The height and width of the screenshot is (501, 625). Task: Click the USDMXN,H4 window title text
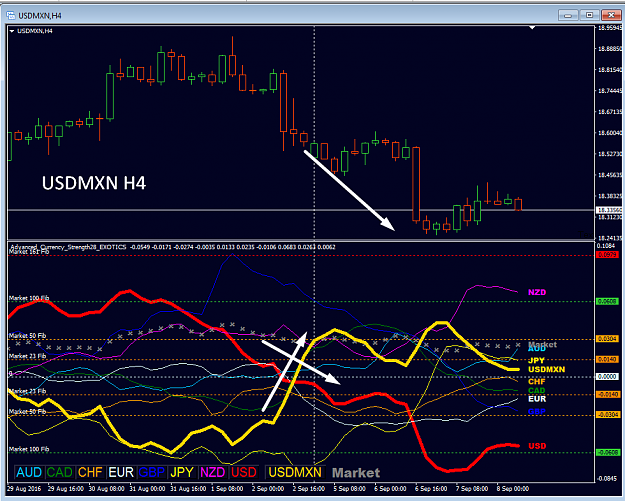[x=40, y=16]
